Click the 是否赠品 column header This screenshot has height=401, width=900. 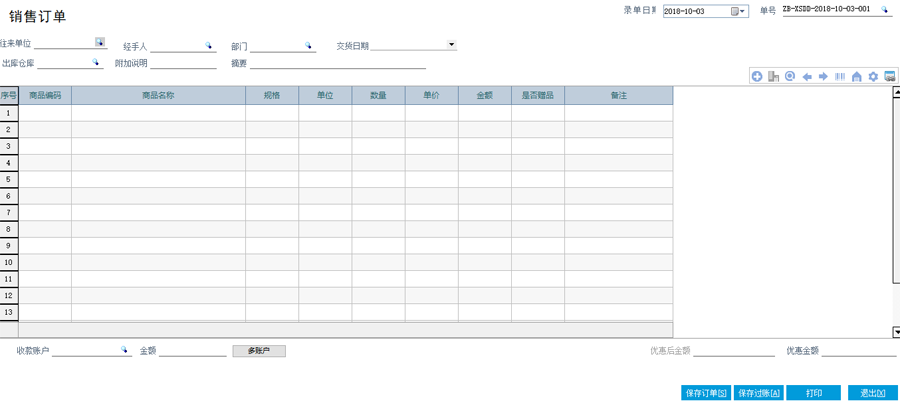click(538, 96)
